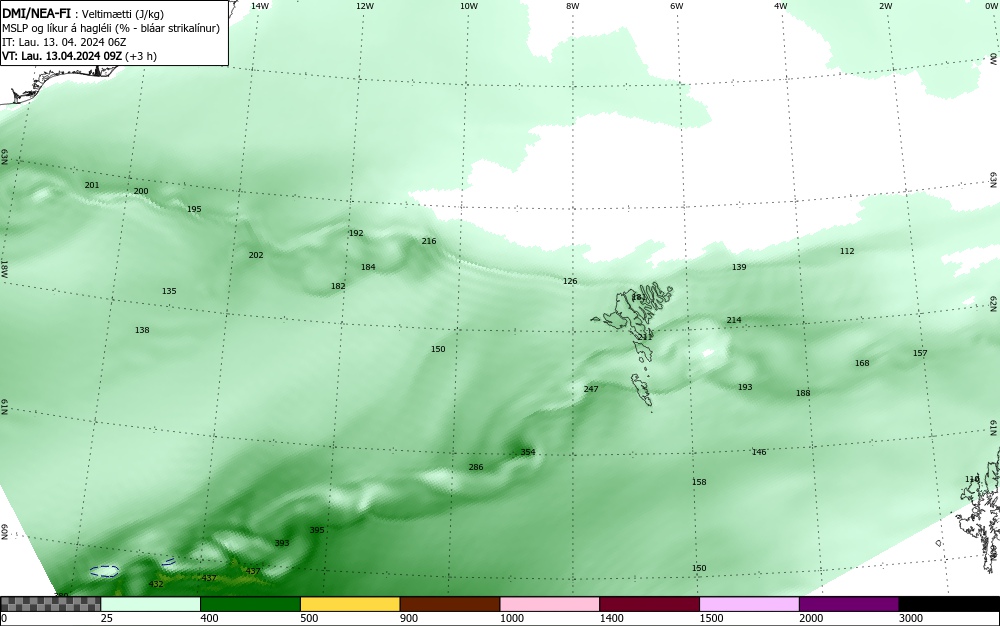The image size is (1000, 626).
Task: Click the map value '184'
Action: (368, 266)
